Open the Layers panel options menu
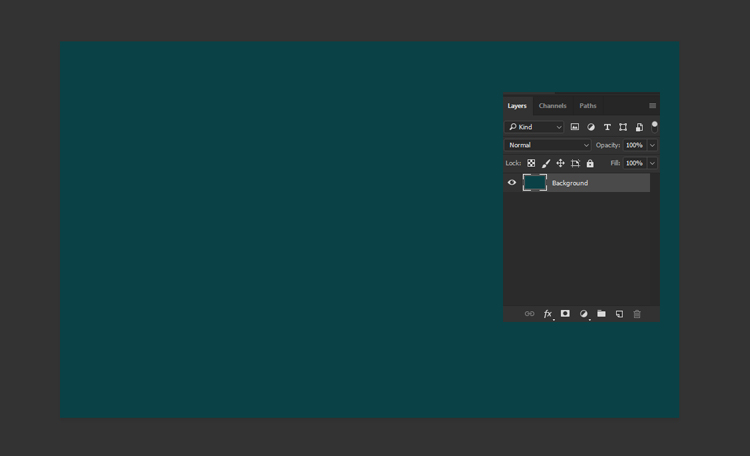Viewport: 750px width, 456px height. (653, 106)
